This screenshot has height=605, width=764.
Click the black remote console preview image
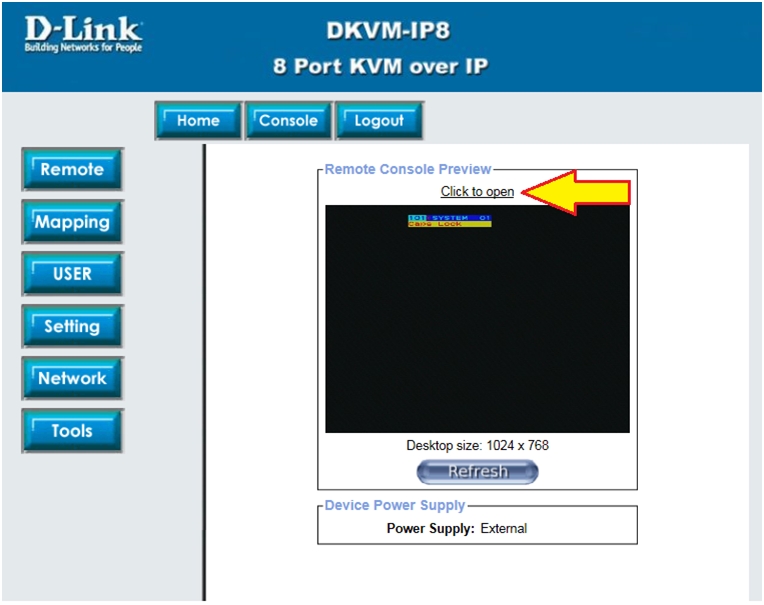[477, 320]
